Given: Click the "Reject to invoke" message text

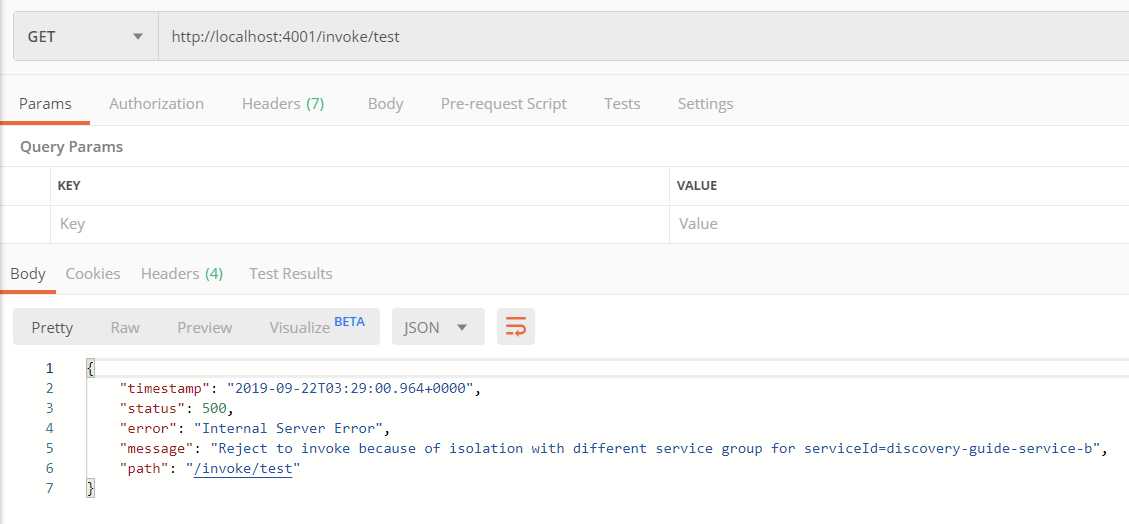Looking at the screenshot, I should pos(655,448).
